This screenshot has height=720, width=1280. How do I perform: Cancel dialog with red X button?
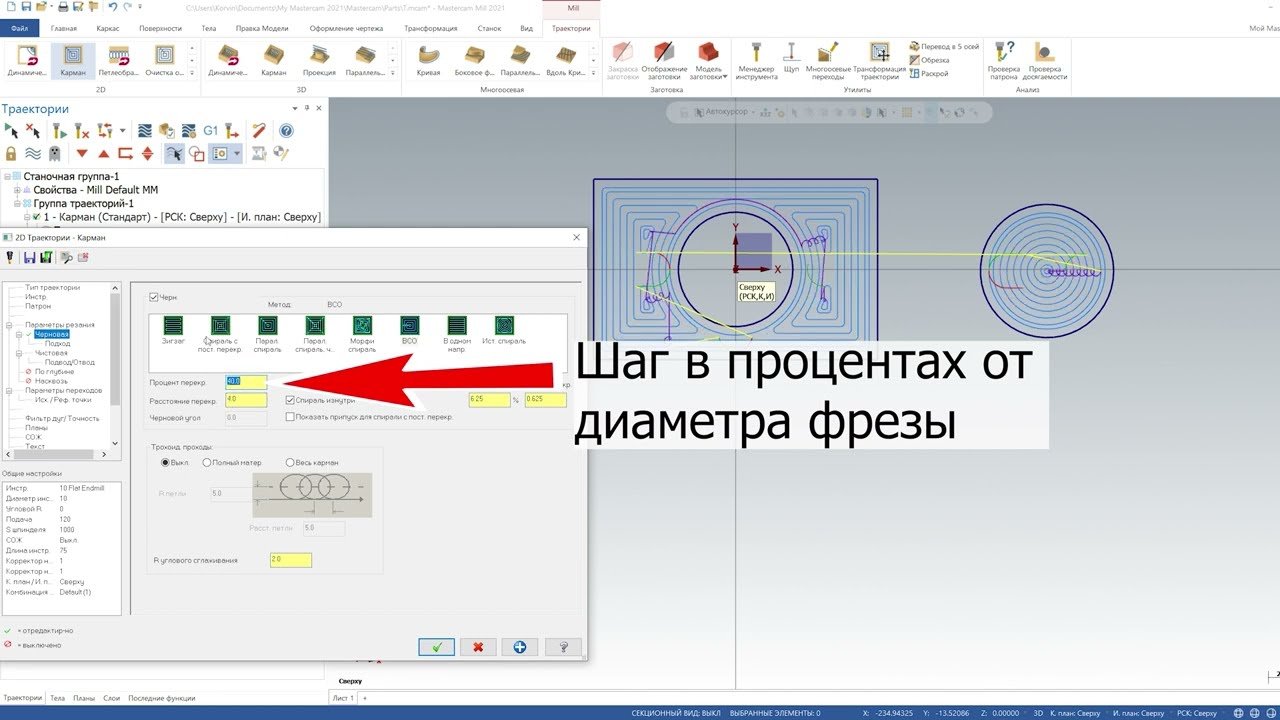click(478, 647)
